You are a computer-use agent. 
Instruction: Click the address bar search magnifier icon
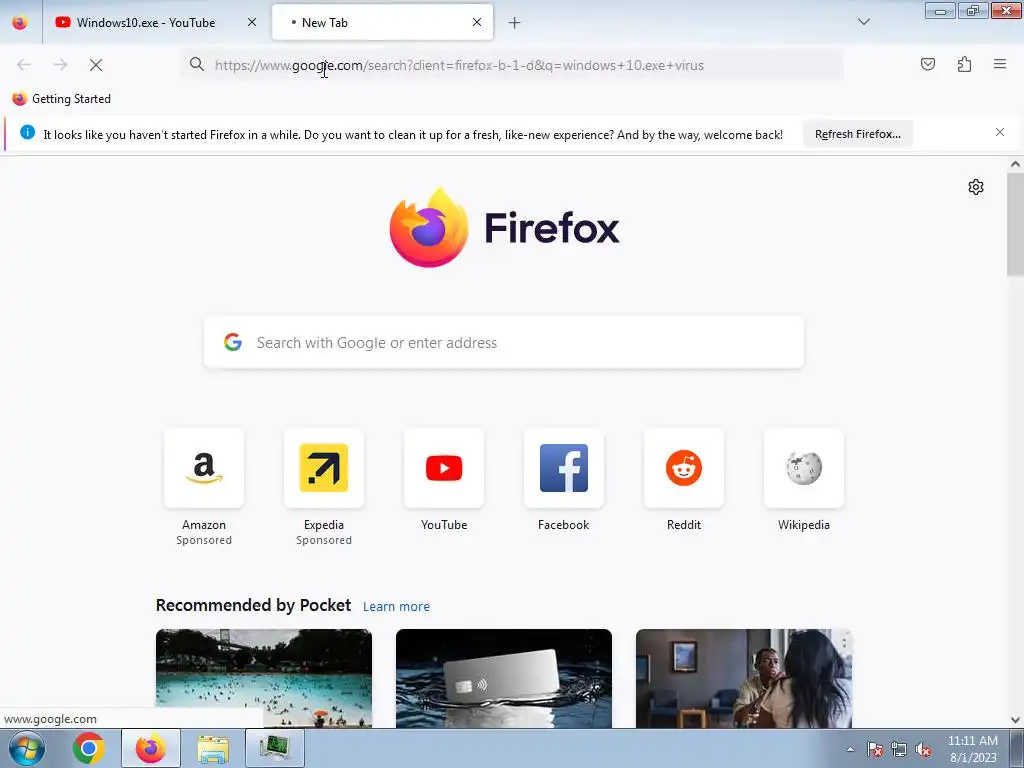(197, 65)
